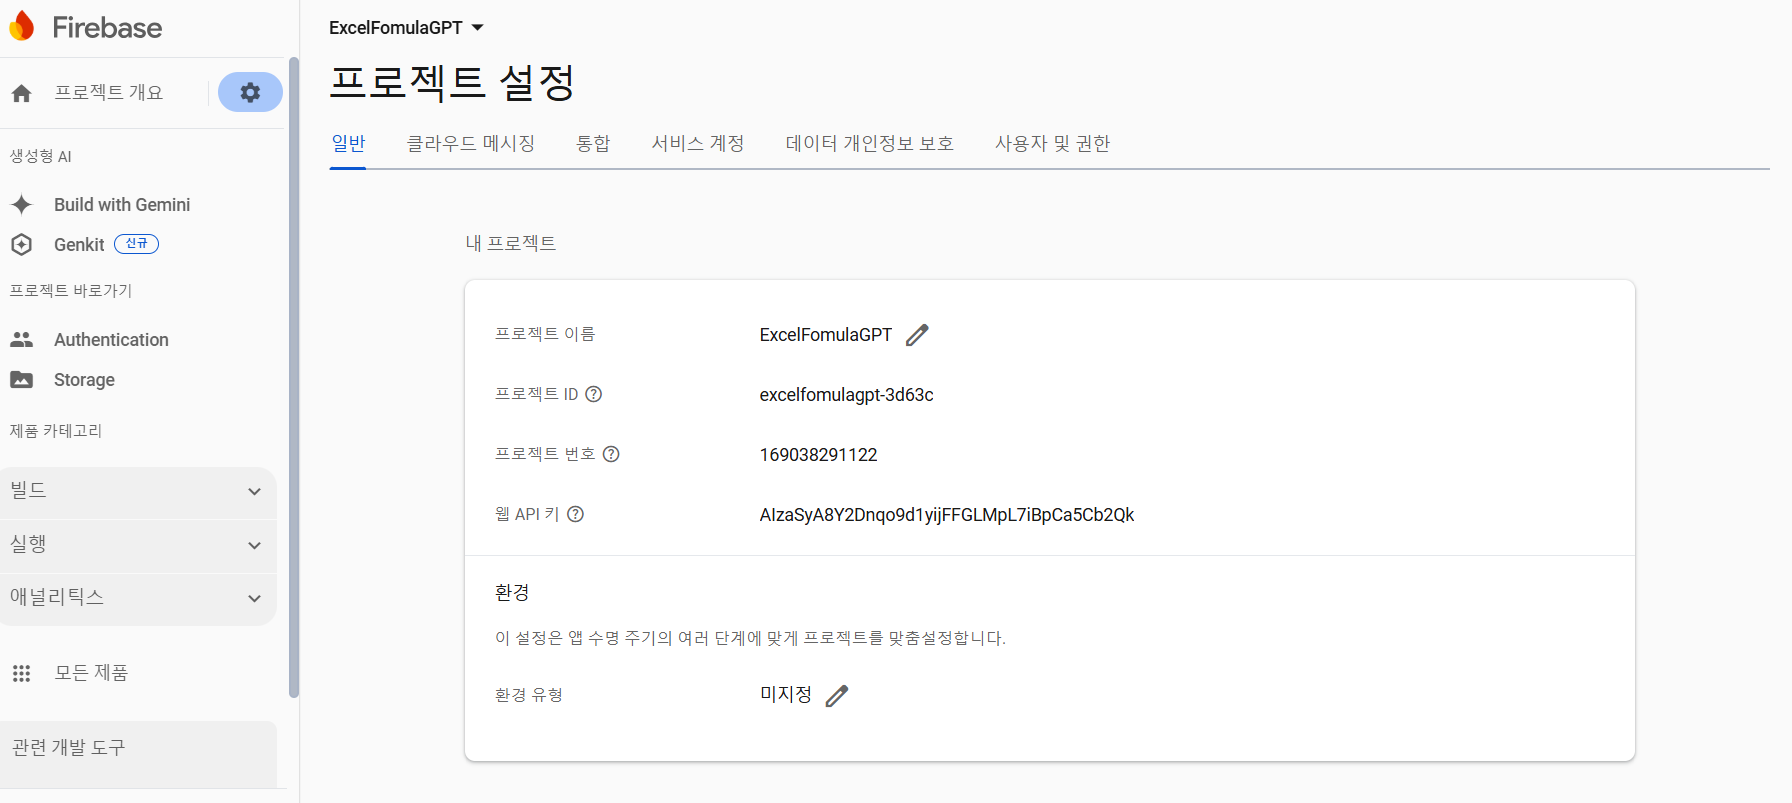Screen dimensions: 1792x803
Task: Click the 환경 section heading
Action: click(x=512, y=592)
